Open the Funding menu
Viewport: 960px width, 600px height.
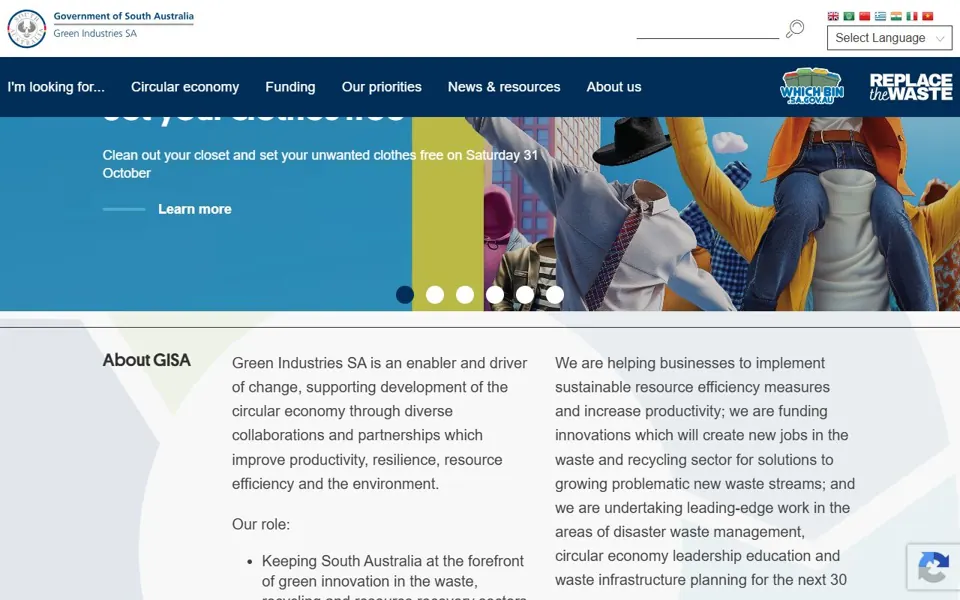click(x=290, y=87)
